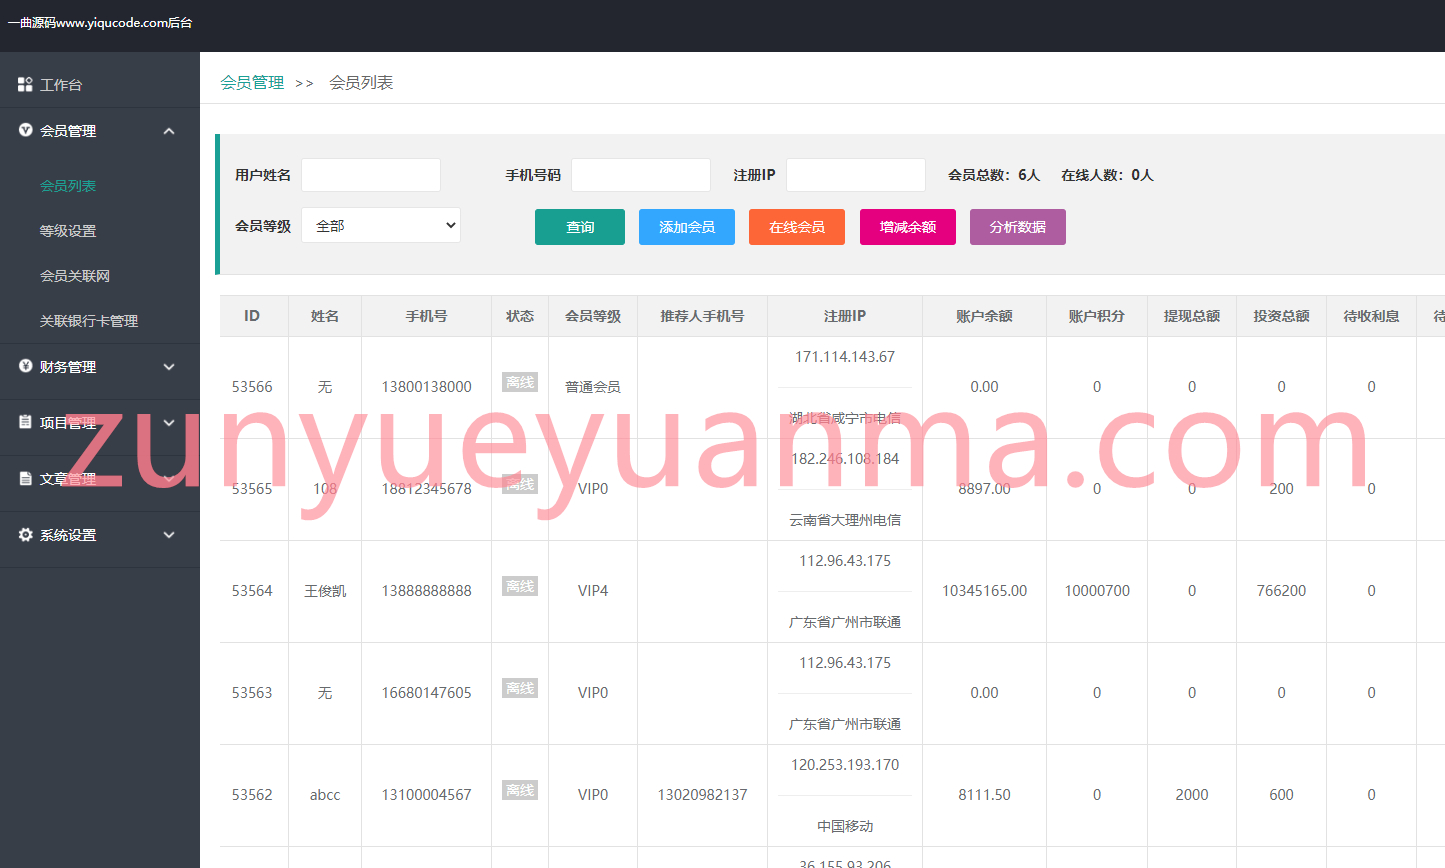1445x868 pixels.
Task: Click the name cell 王俊凯
Action: click(325, 591)
